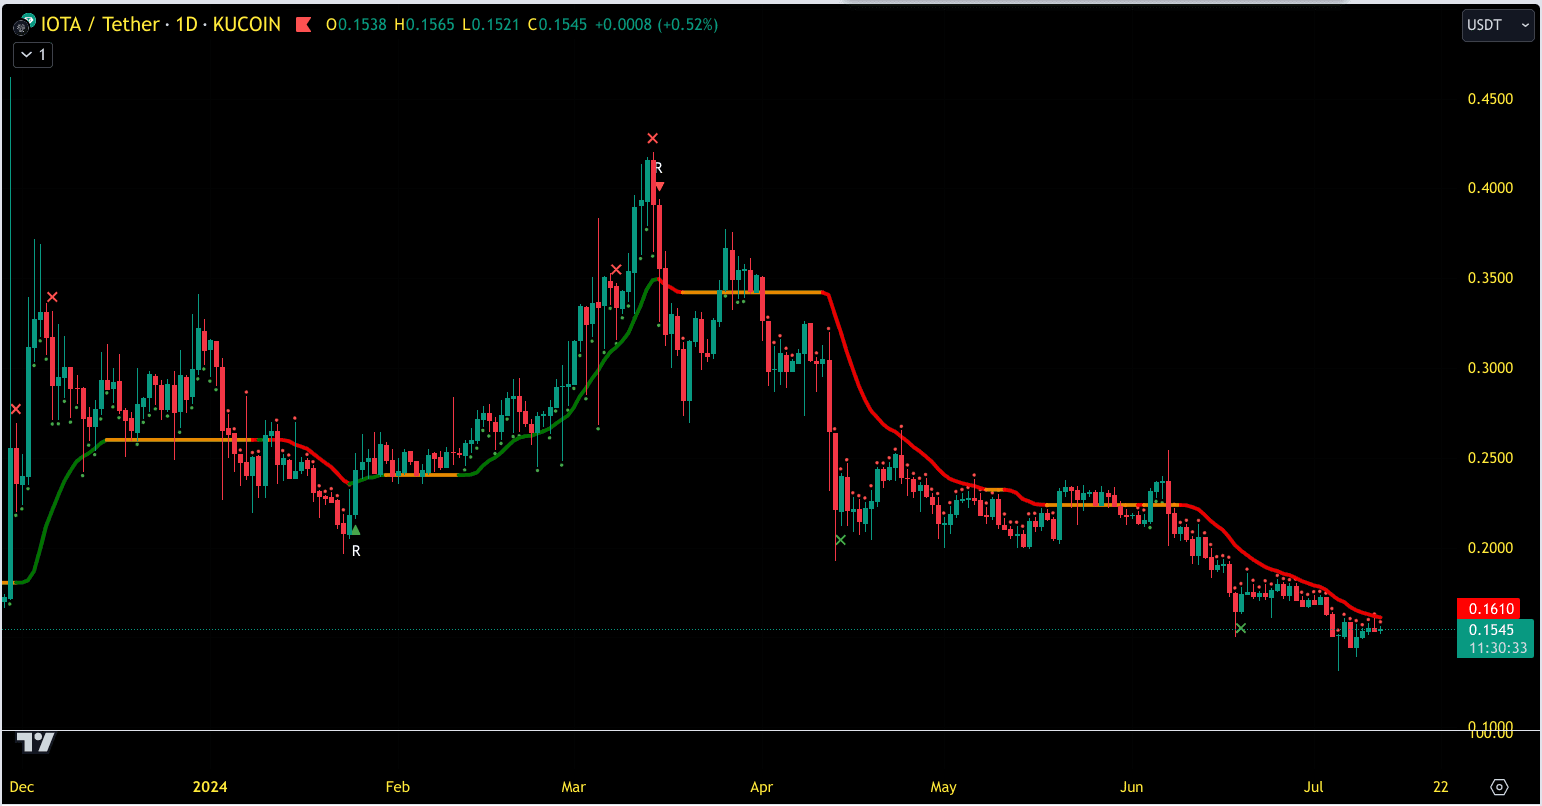Click the Mar label on time axis

[573, 787]
